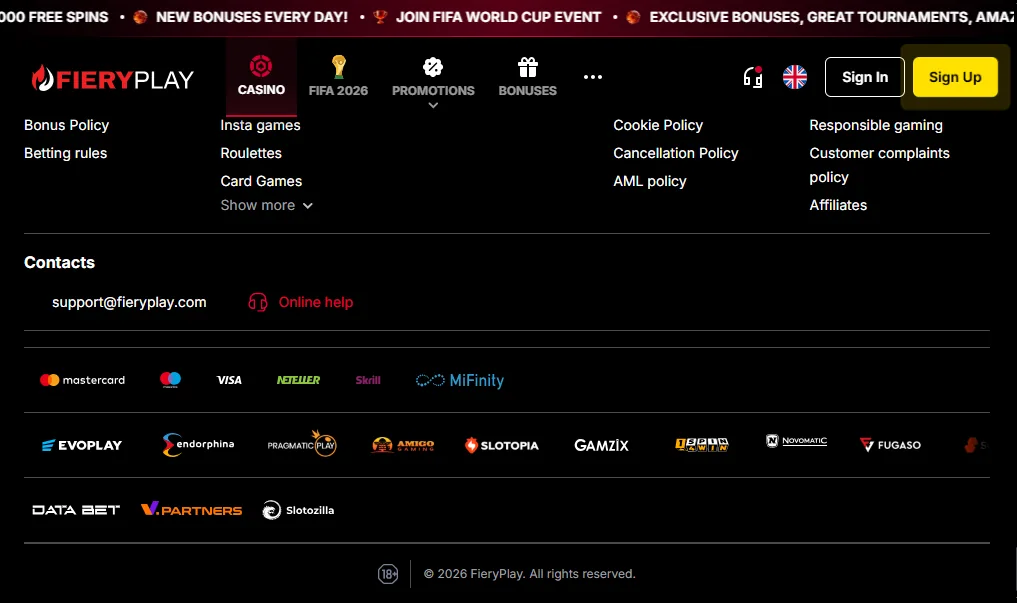This screenshot has width=1017, height=603.
Task: Open the Cancellation Policy link
Action: 676,153
